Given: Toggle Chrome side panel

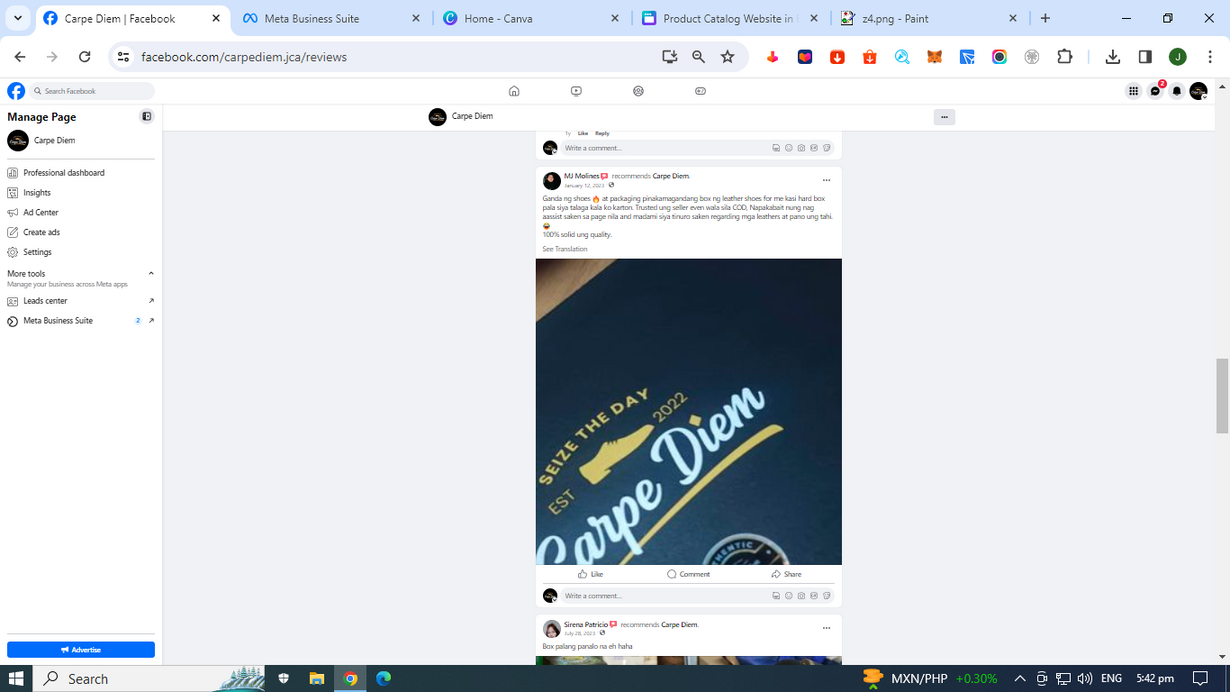Looking at the screenshot, I should coord(1145,57).
